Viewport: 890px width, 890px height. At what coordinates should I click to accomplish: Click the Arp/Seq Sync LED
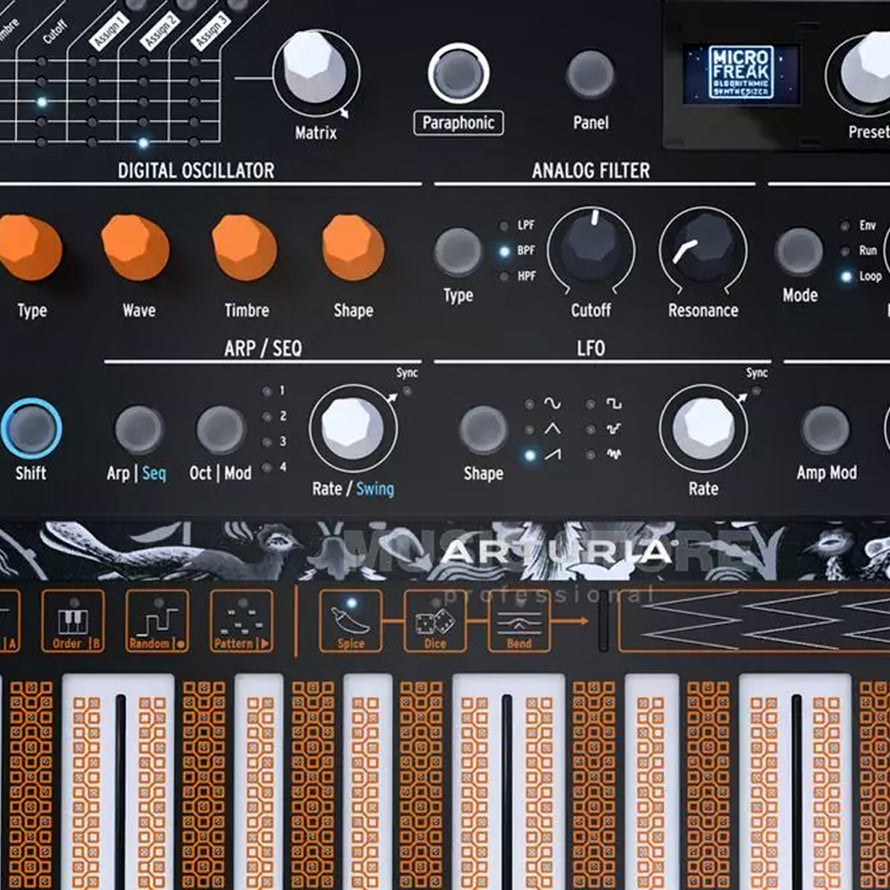point(407,391)
